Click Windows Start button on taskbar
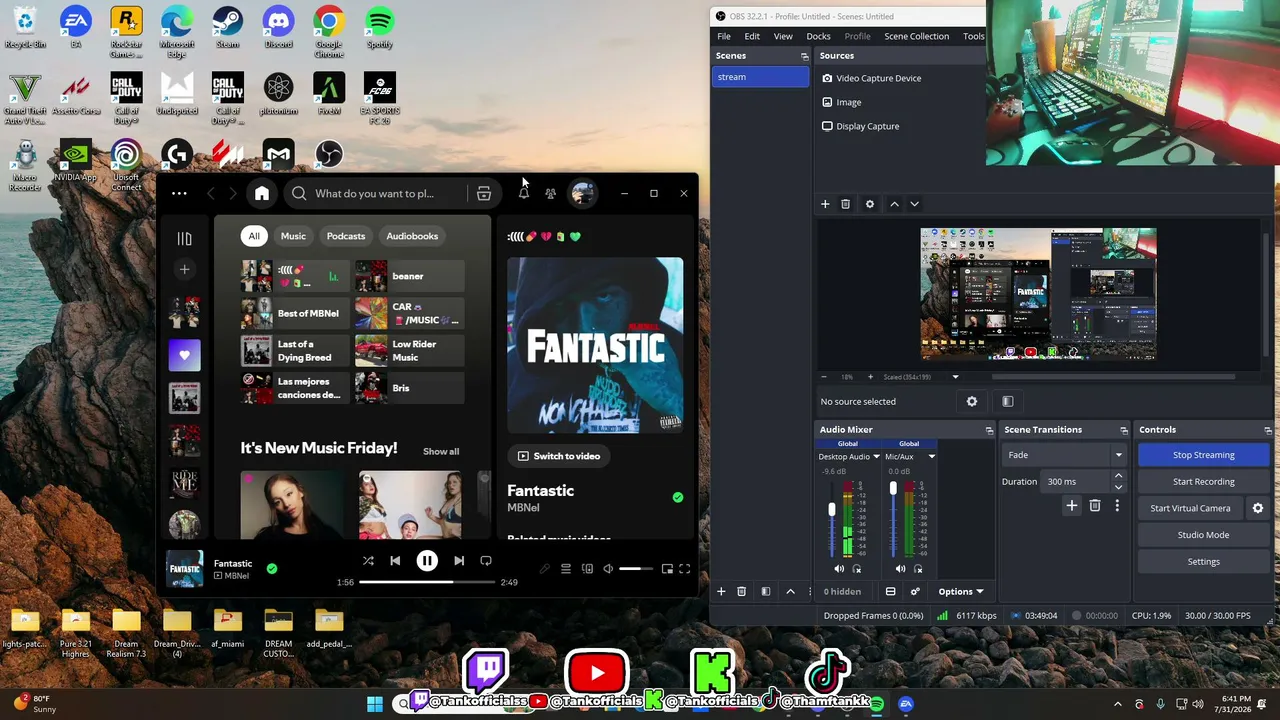The width and height of the screenshot is (1280, 720). point(375,704)
